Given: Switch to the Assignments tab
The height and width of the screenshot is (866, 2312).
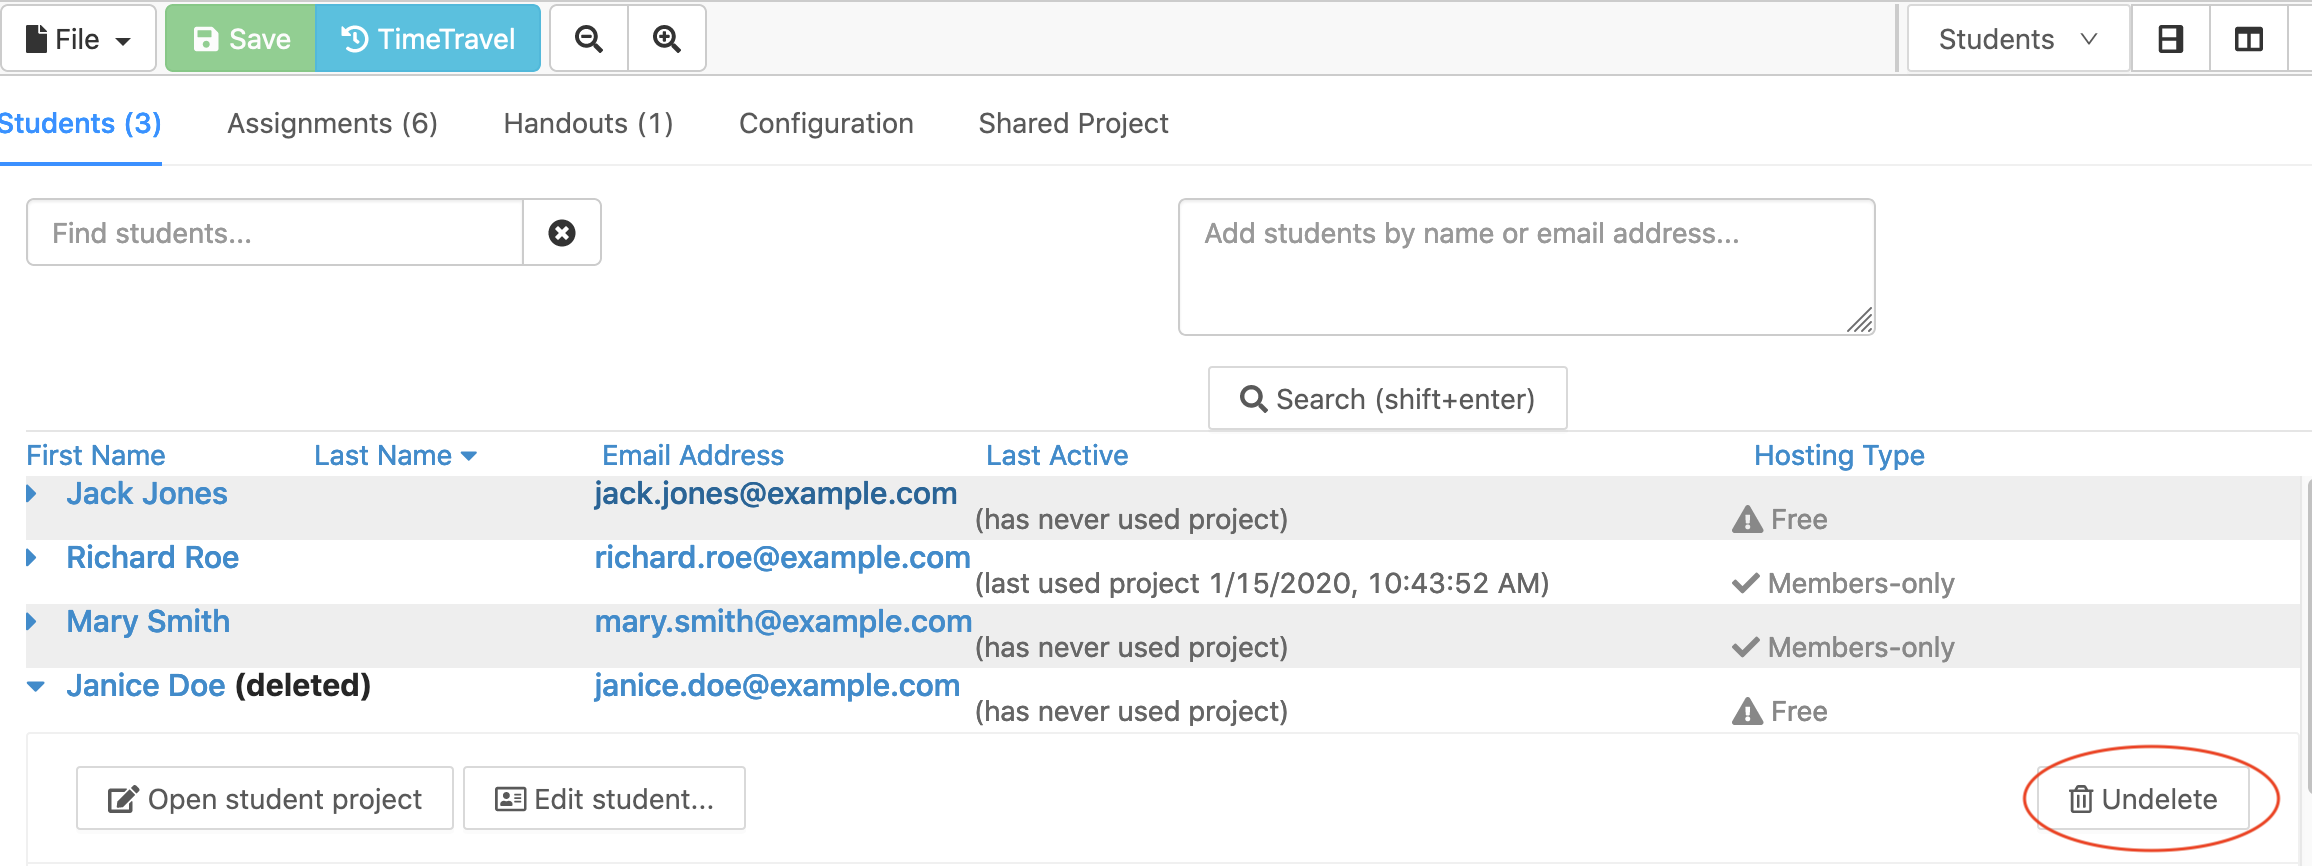Looking at the screenshot, I should pyautogui.click(x=332, y=123).
